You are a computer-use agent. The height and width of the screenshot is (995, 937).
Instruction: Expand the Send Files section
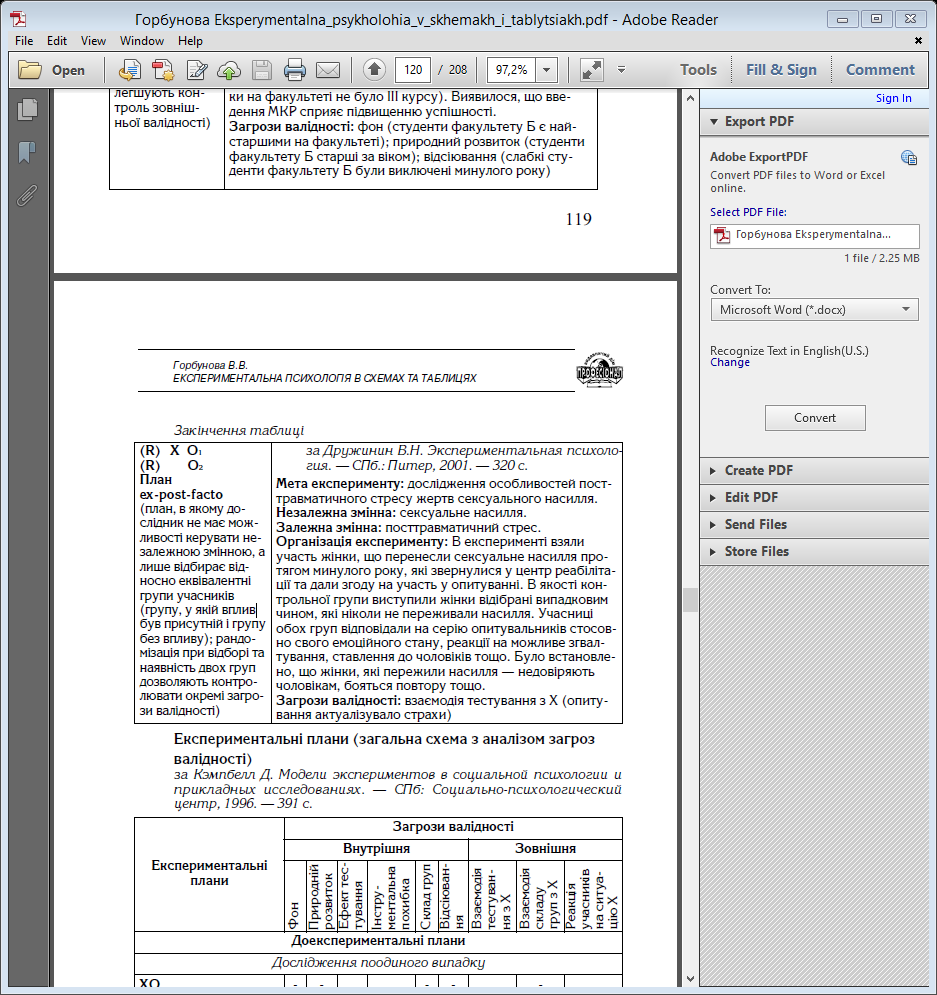pos(755,524)
